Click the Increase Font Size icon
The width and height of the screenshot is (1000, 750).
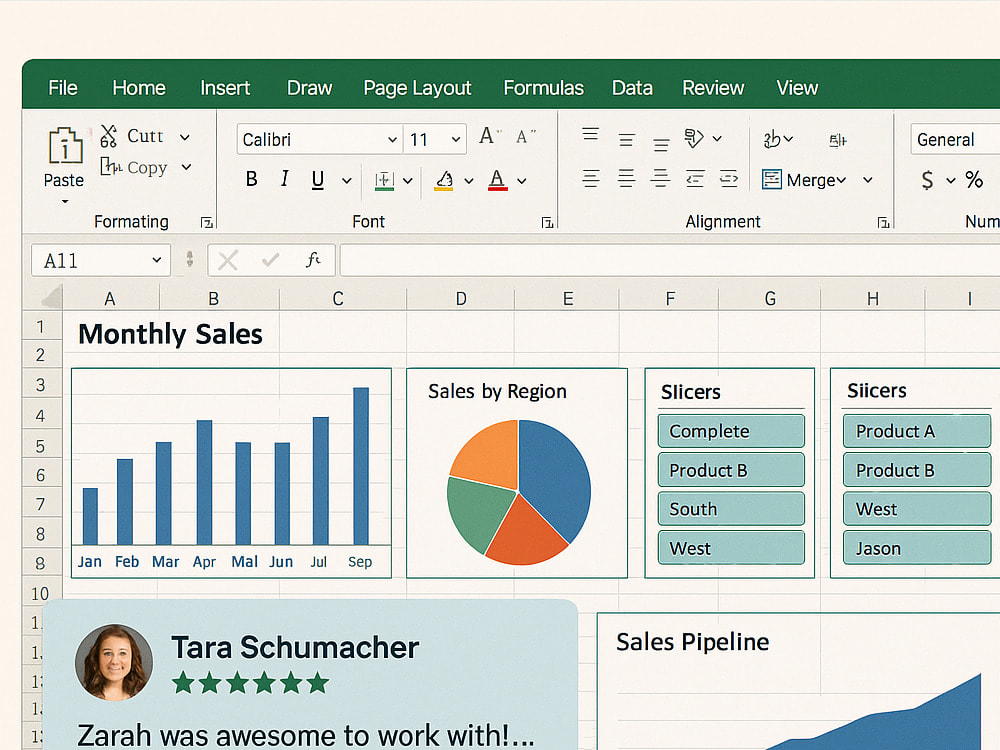(489, 136)
